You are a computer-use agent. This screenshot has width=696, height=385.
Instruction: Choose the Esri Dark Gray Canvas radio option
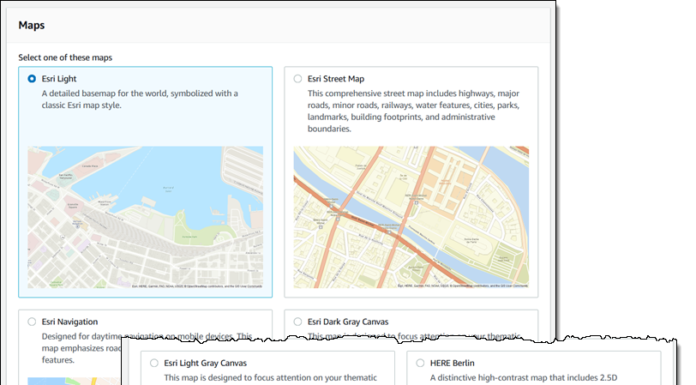point(297,321)
